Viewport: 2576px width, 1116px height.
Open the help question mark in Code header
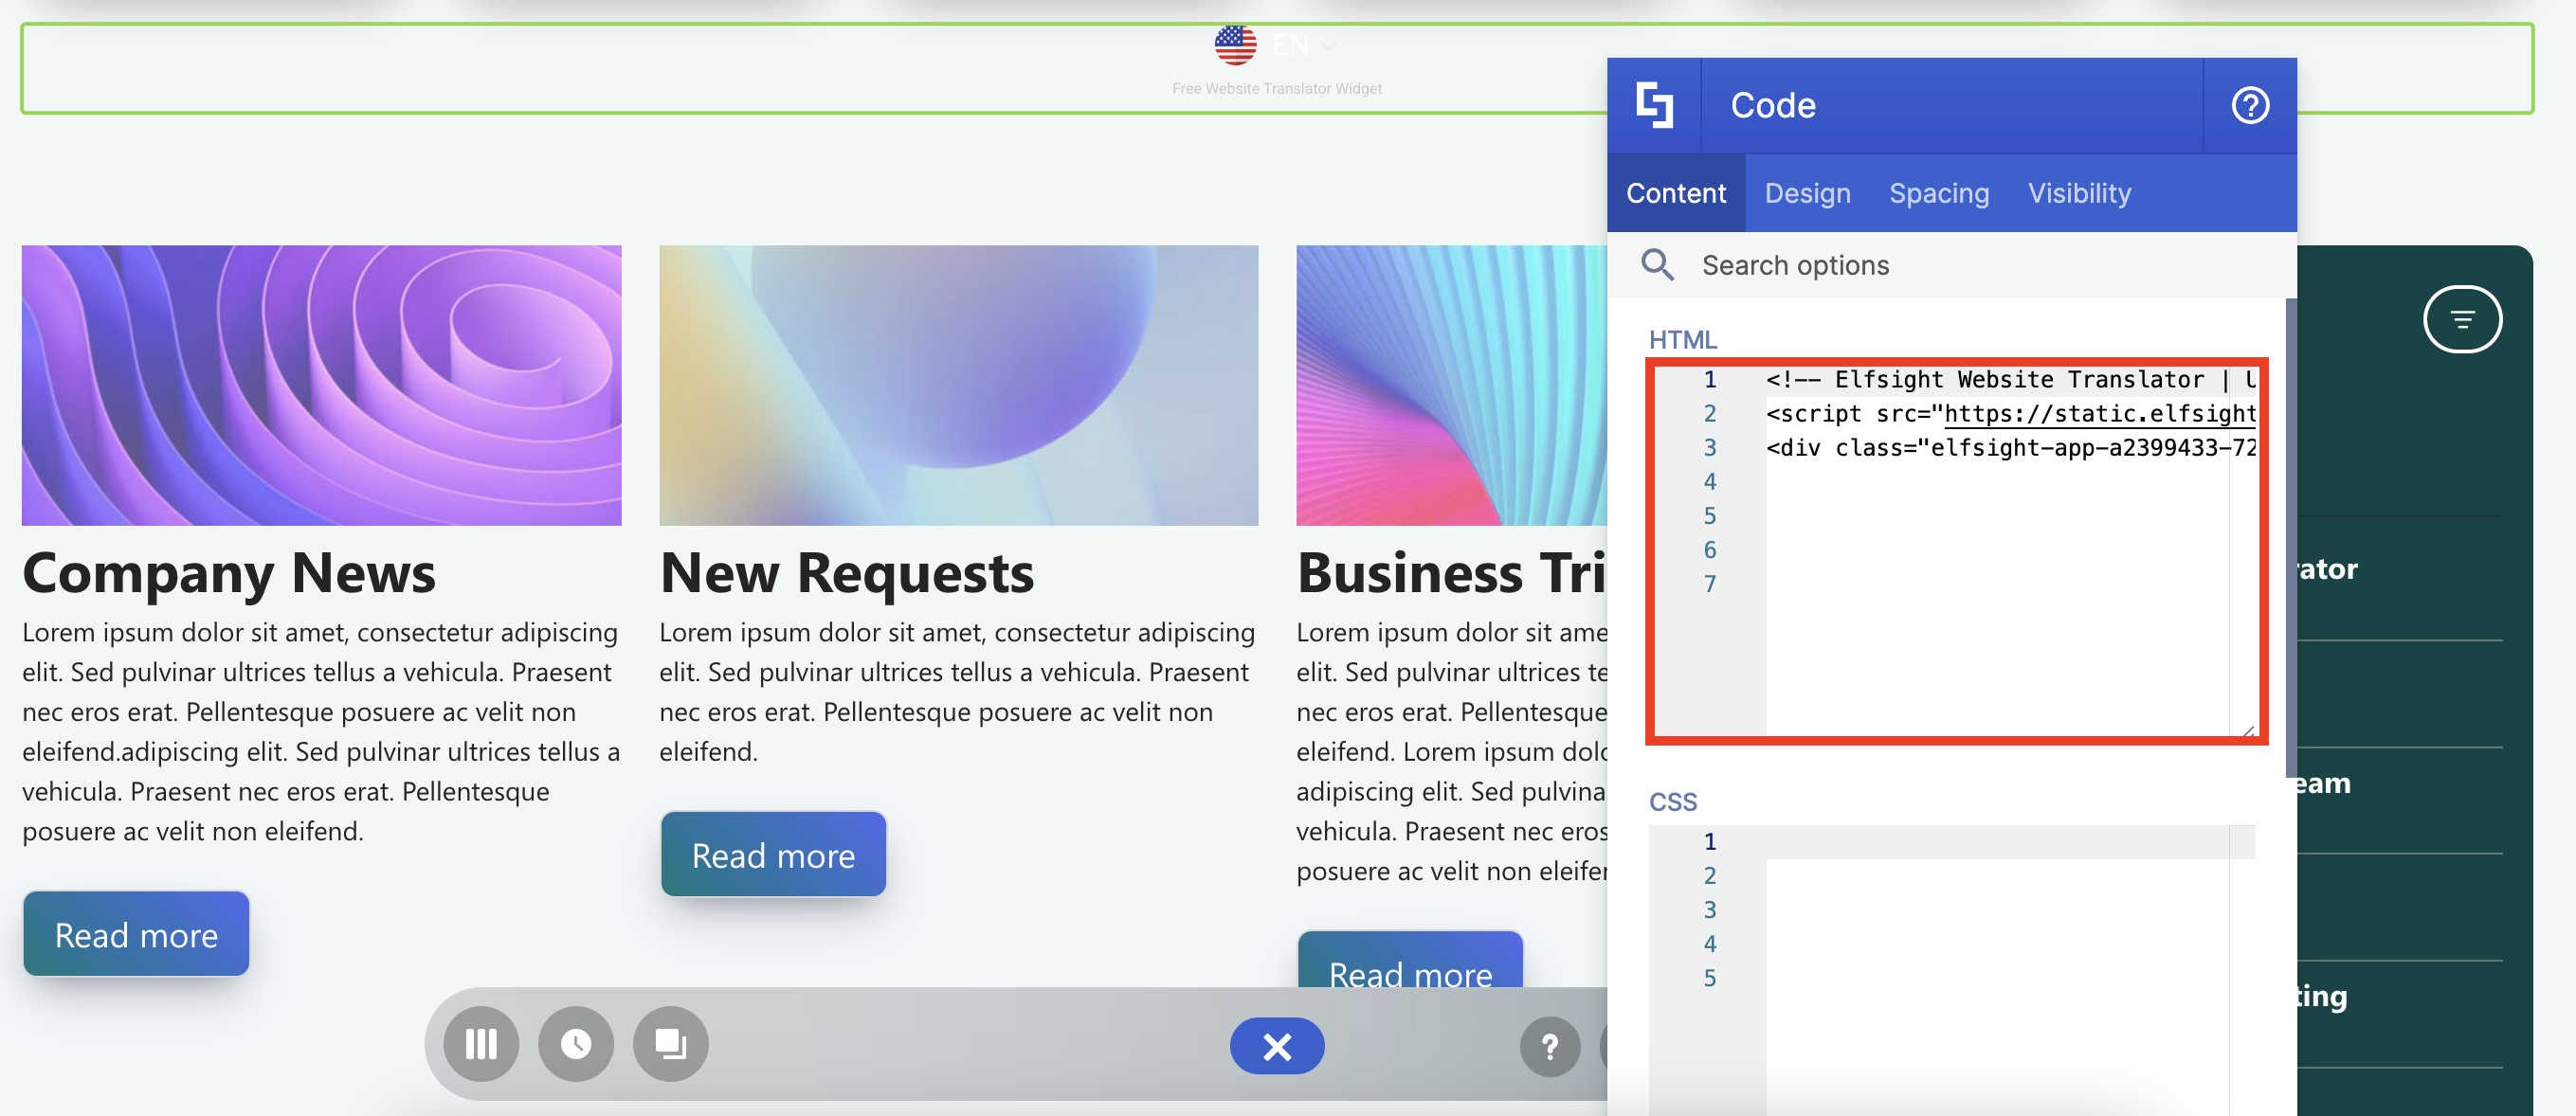(x=2249, y=105)
